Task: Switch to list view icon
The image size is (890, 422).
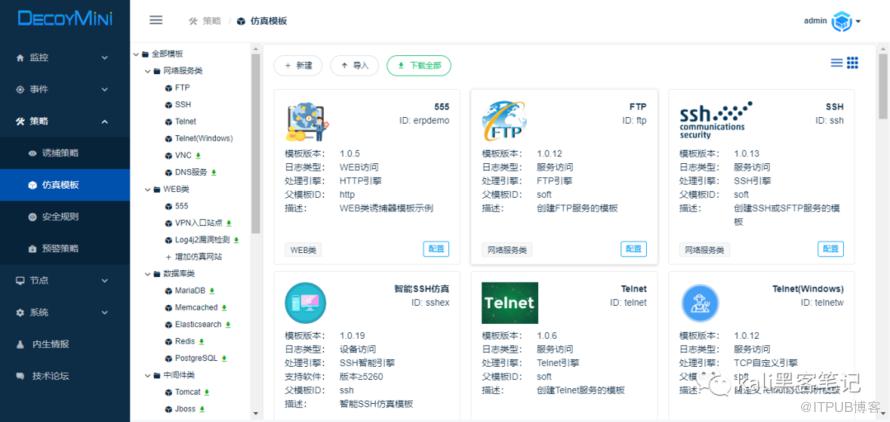Action: pyautogui.click(x=837, y=63)
